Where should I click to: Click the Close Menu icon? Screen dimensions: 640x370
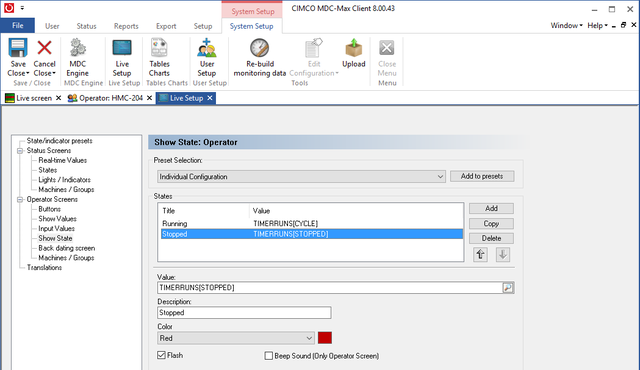(387, 48)
